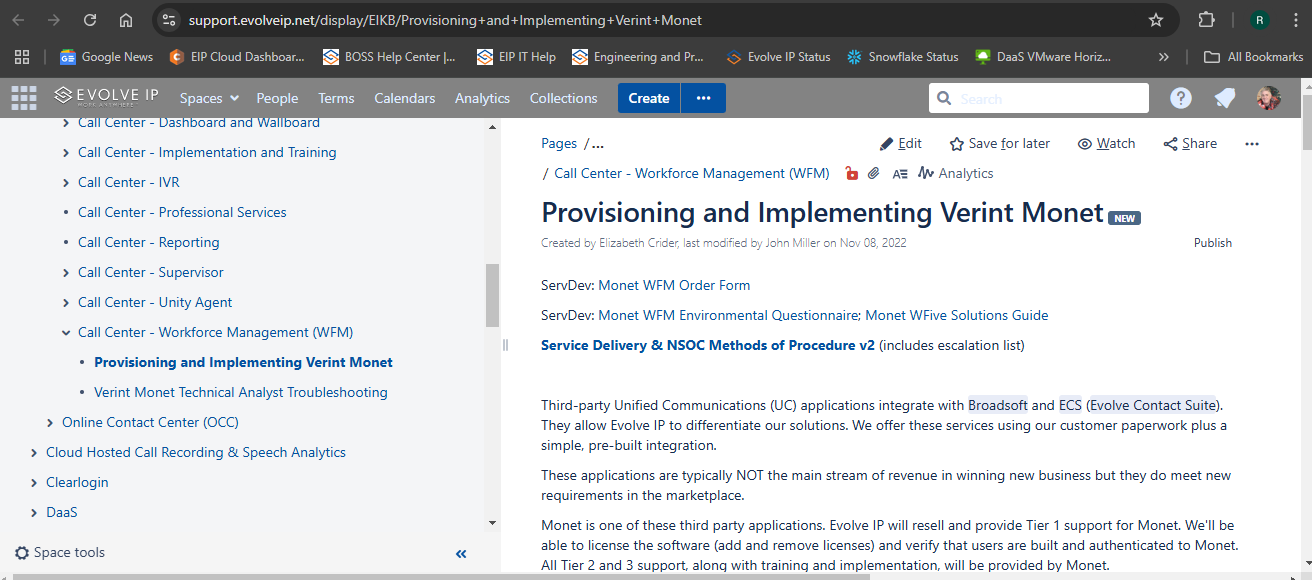Collapse the Call Center - Workforce Management tree node
This screenshot has width=1312, height=580.
coord(66,333)
